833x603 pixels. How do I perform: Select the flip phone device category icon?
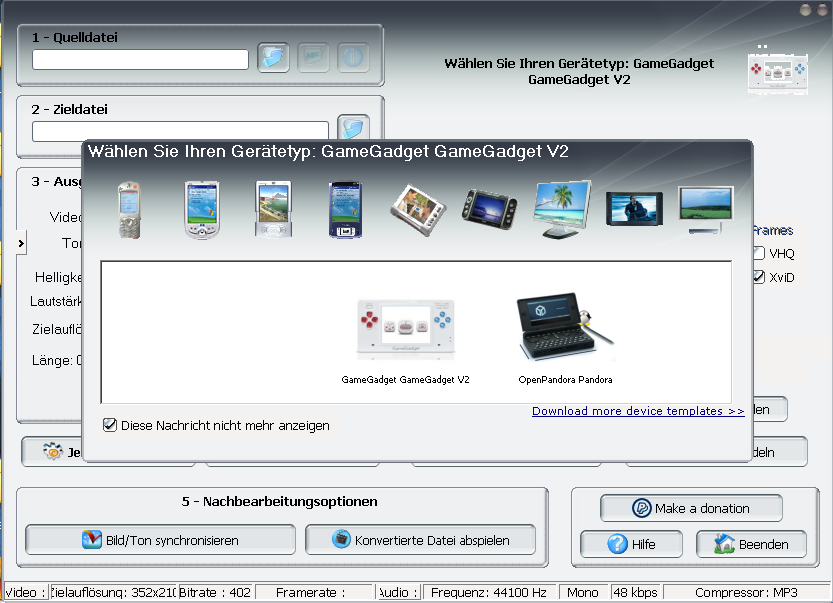tap(128, 209)
